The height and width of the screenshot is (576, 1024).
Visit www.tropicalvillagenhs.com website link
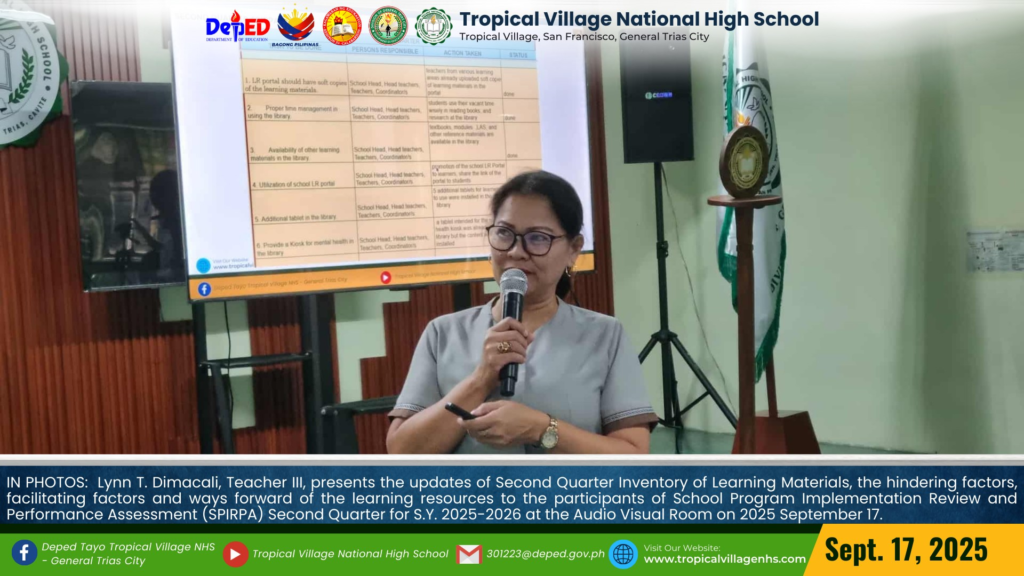tap(724, 559)
